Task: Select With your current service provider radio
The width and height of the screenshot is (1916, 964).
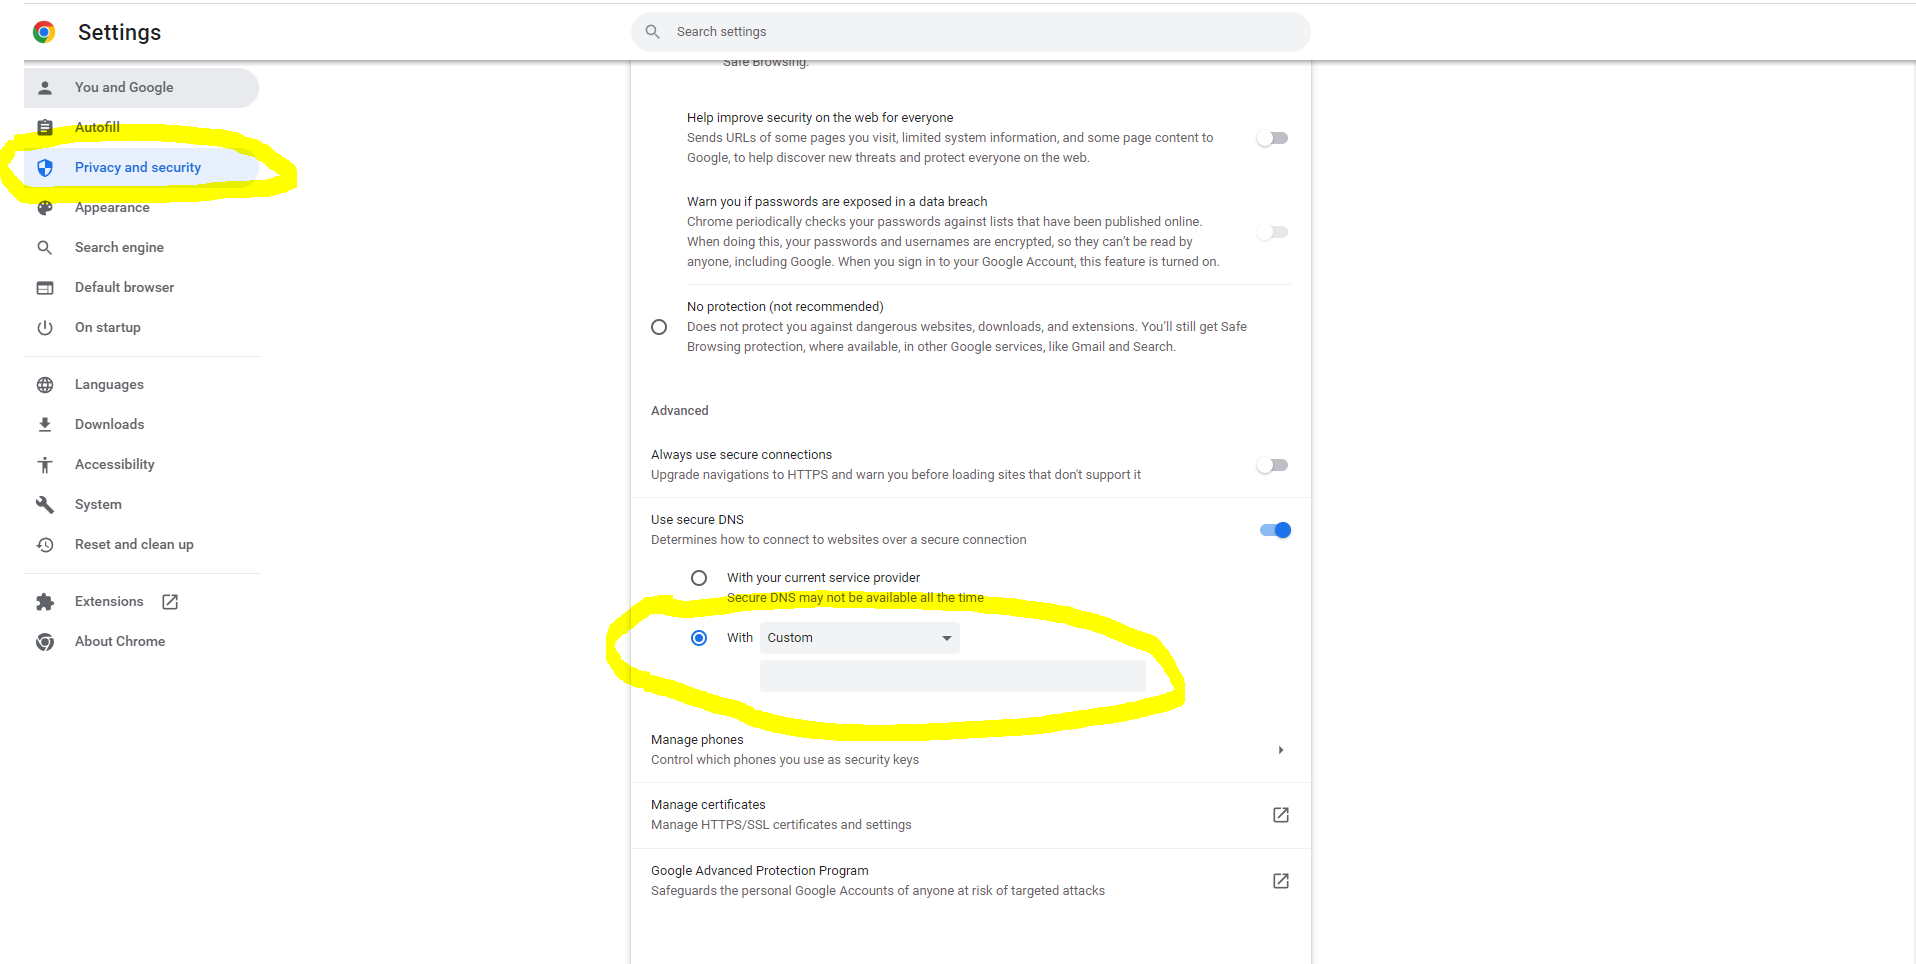Action: 699,578
